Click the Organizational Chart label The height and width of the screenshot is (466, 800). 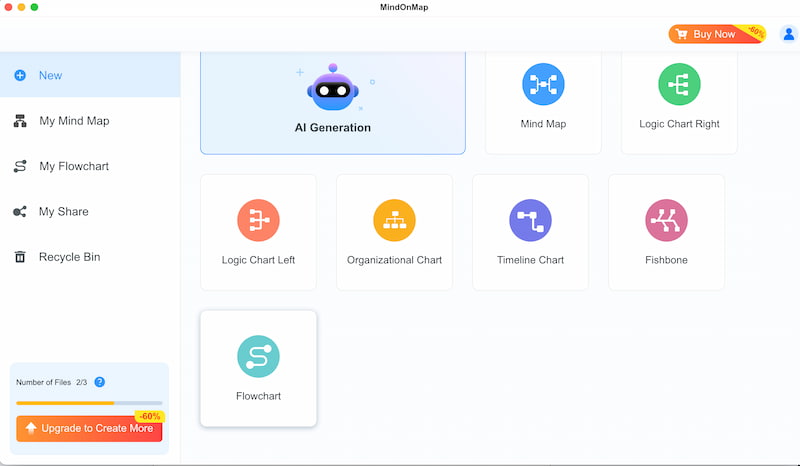point(394,260)
